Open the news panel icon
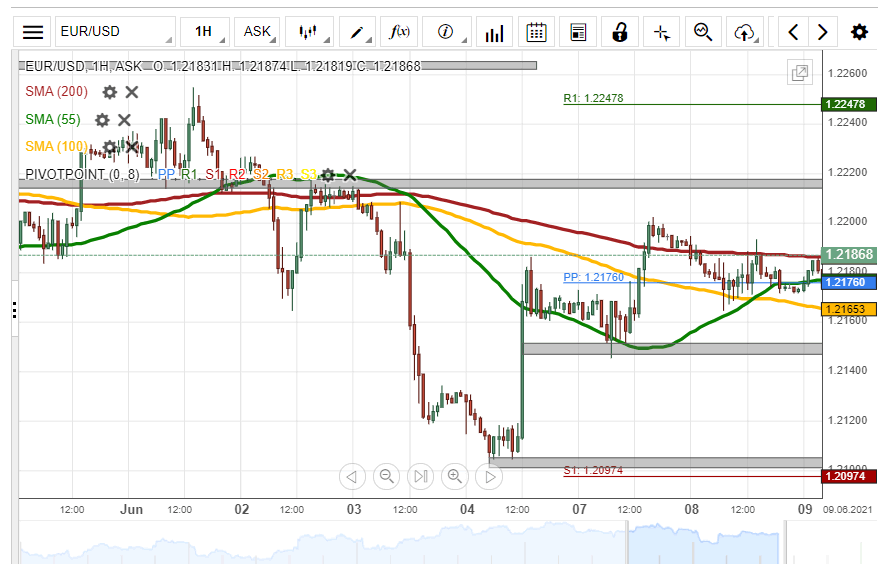 (578, 32)
